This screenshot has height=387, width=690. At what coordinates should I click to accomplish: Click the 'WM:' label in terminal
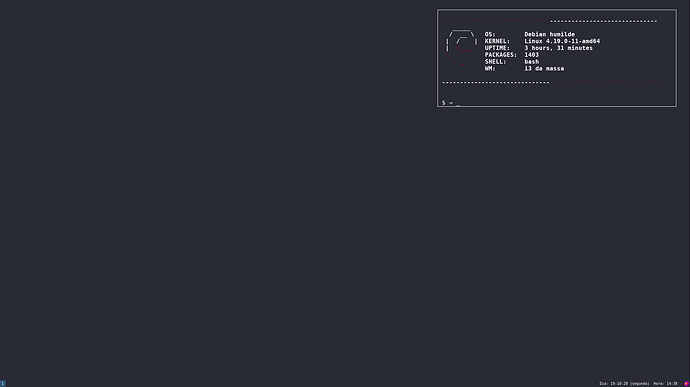(x=490, y=69)
